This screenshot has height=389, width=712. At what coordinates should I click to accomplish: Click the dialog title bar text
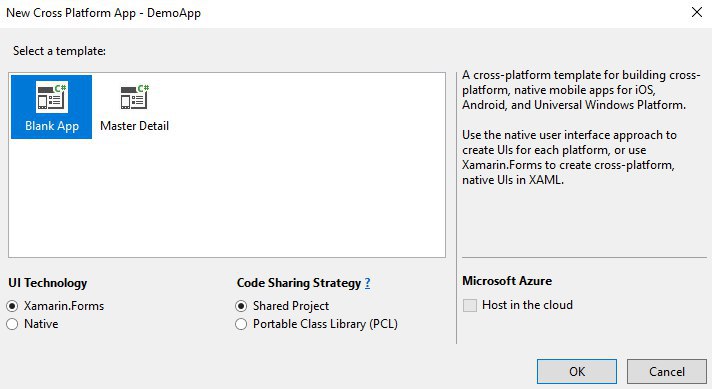[104, 13]
